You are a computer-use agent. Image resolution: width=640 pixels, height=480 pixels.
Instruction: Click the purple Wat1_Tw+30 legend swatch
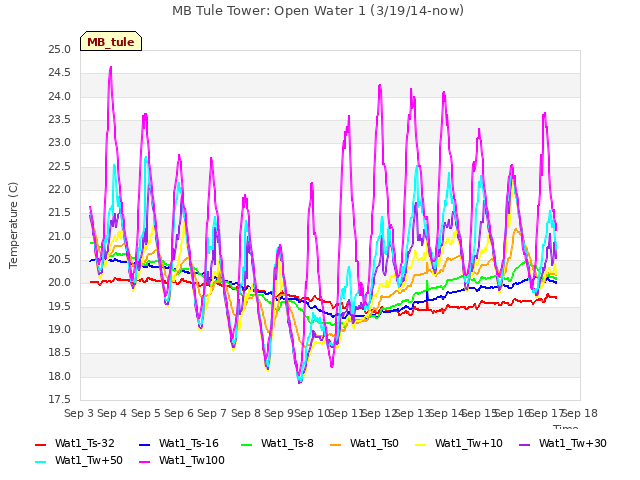click(x=524, y=444)
